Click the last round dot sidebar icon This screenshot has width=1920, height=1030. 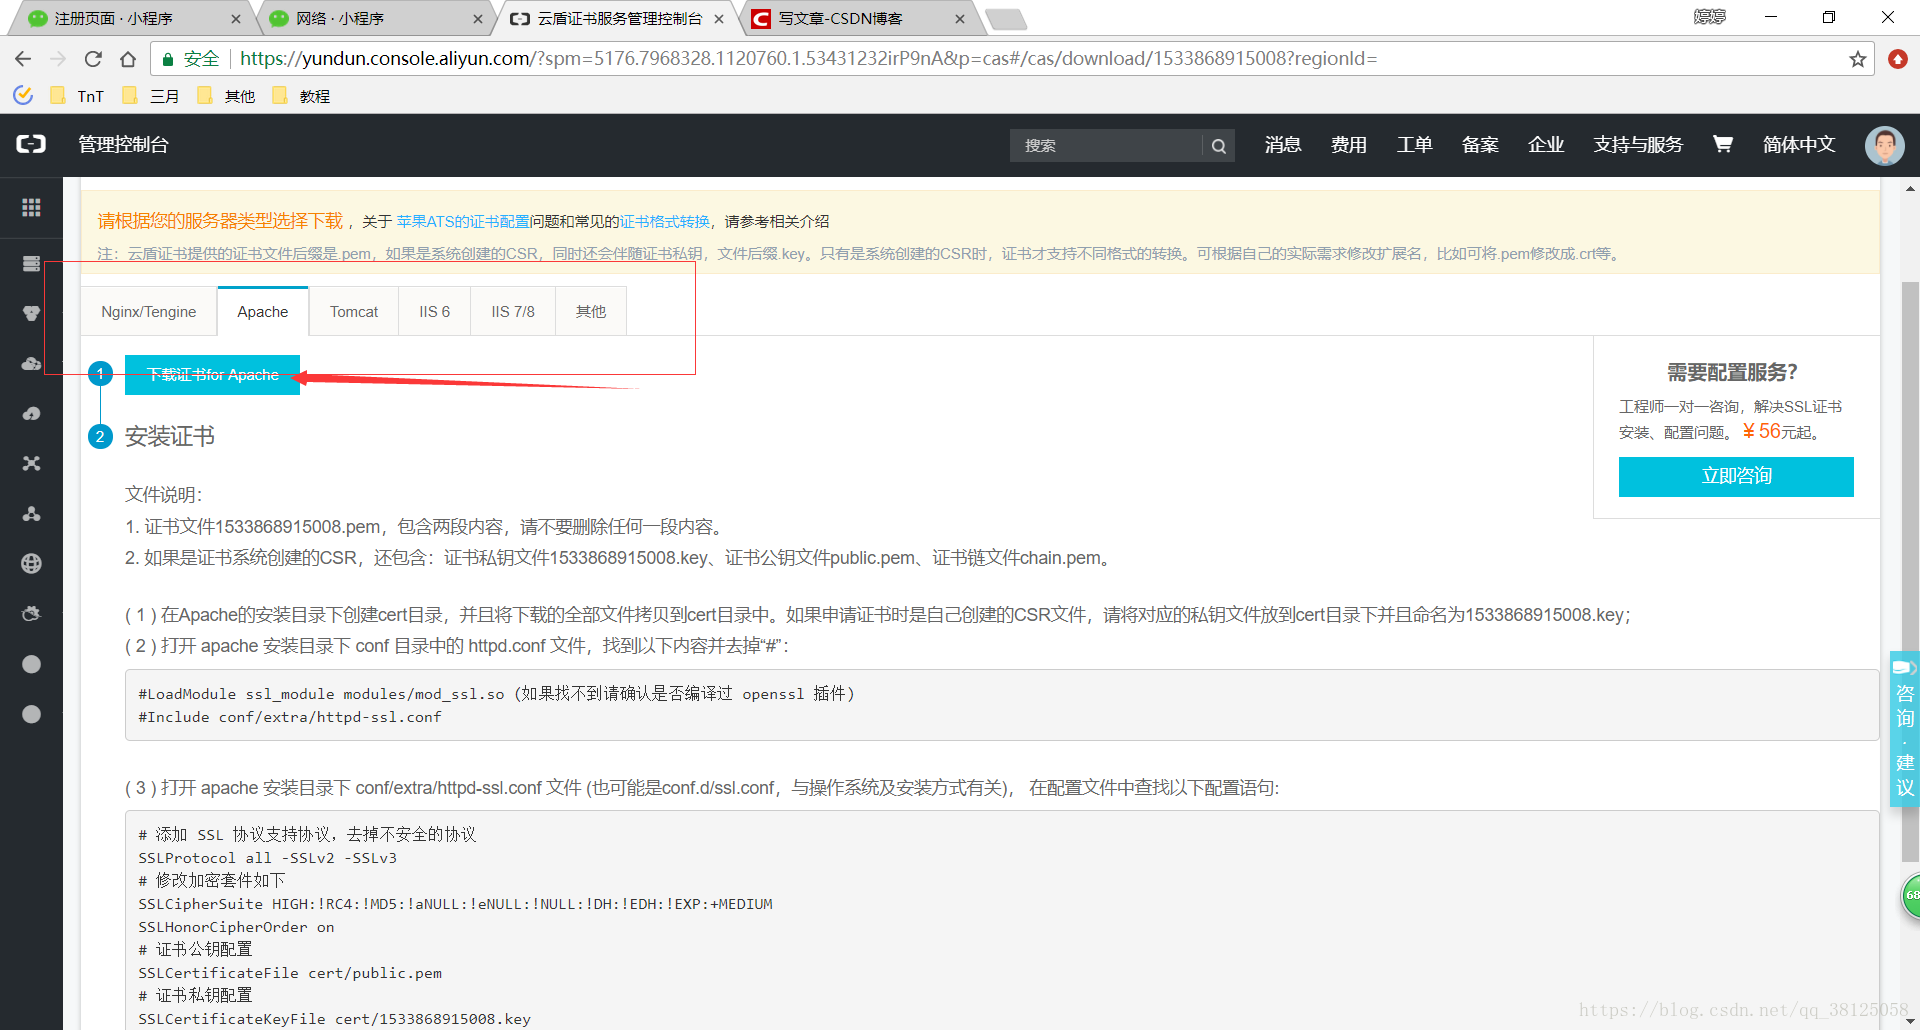coord(31,714)
